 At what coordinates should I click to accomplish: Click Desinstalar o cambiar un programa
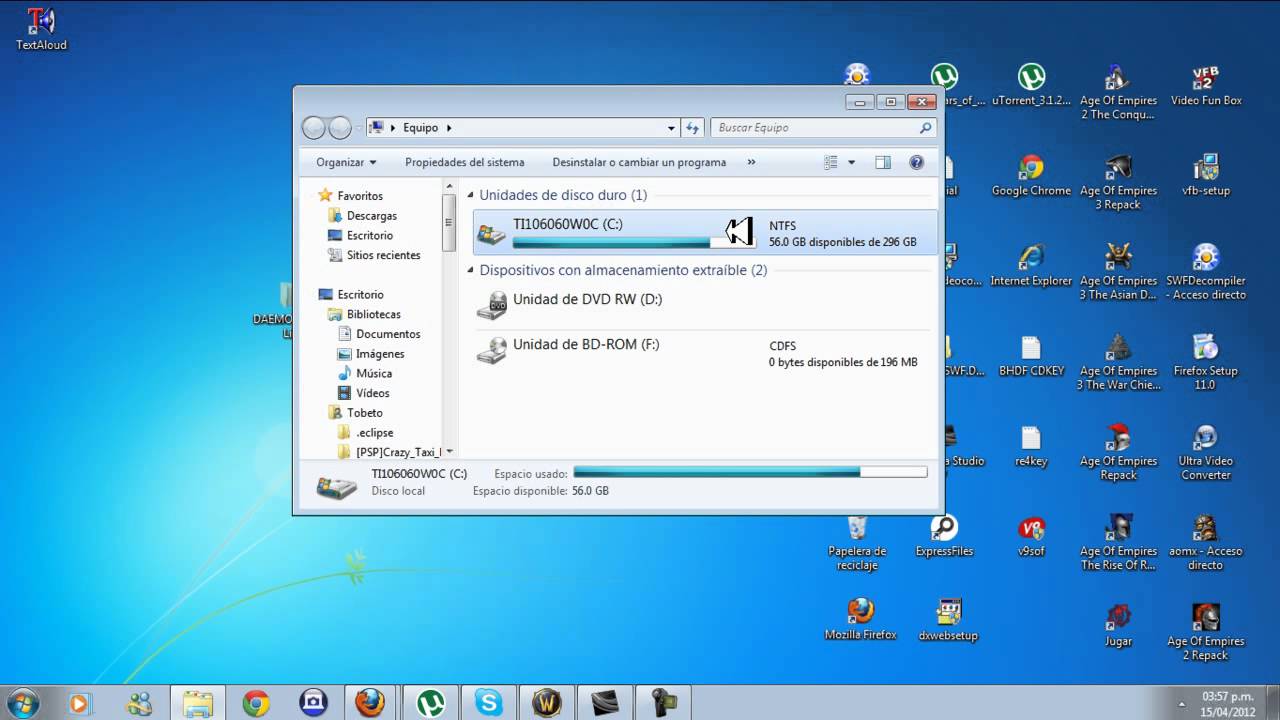[639, 162]
